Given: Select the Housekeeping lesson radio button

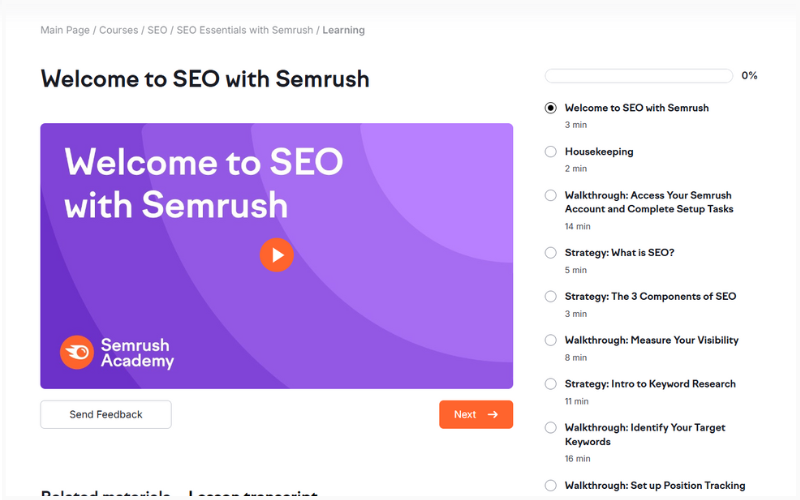Looking at the screenshot, I should point(551,152).
